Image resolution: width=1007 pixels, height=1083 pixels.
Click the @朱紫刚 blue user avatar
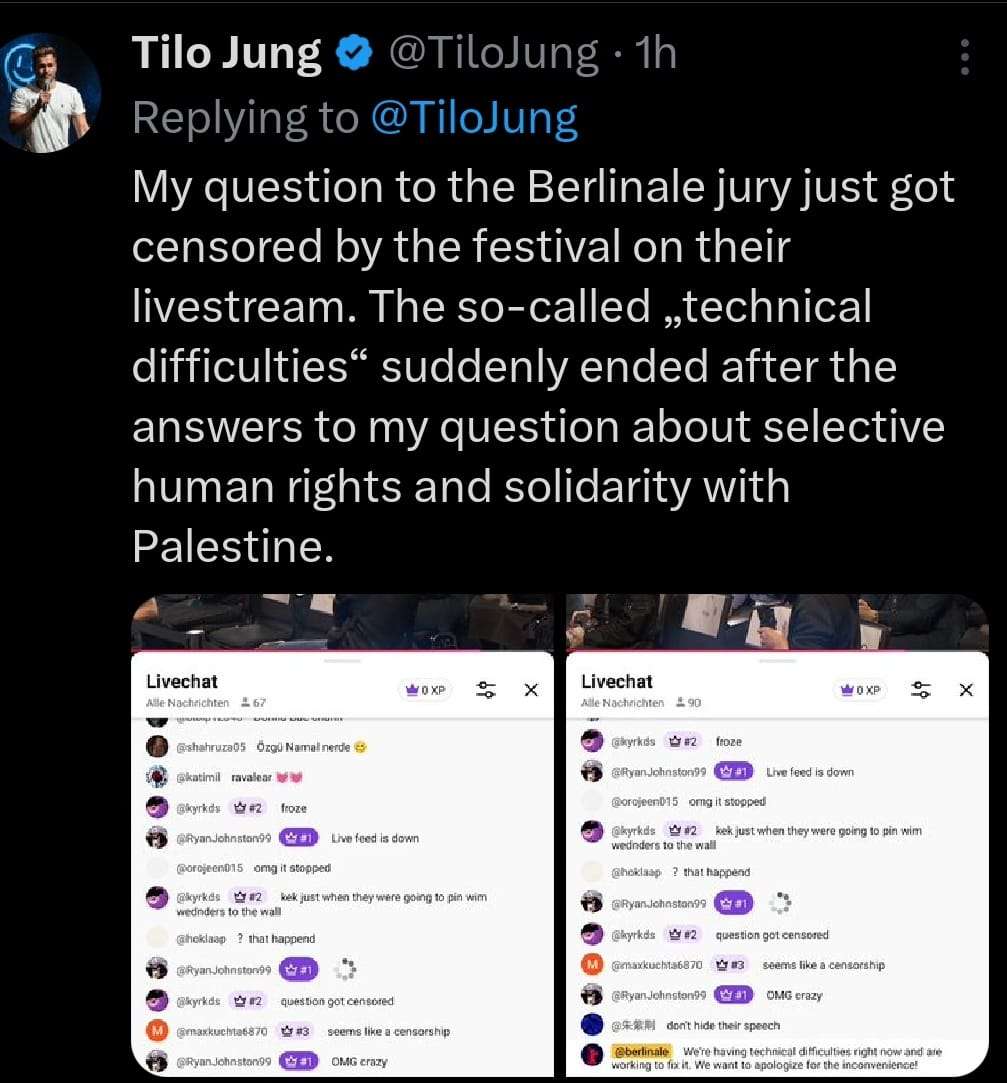click(592, 1025)
